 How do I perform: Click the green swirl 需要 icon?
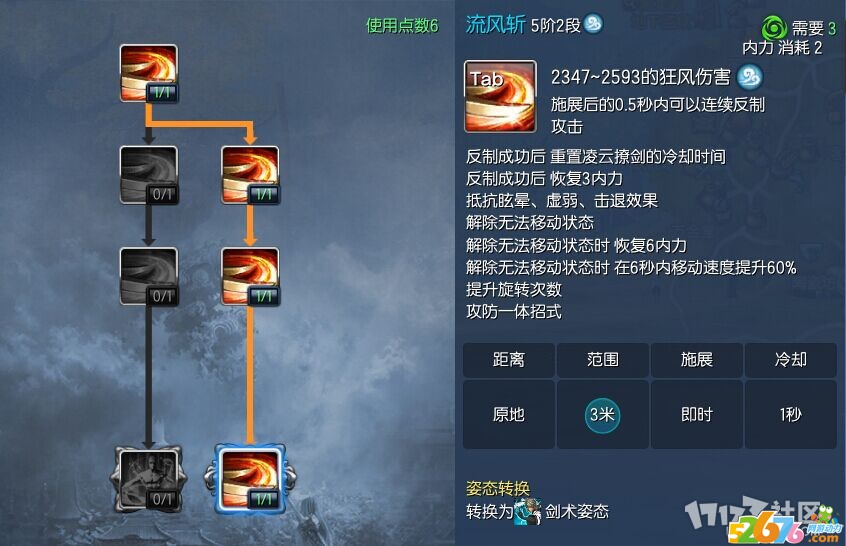pos(775,27)
